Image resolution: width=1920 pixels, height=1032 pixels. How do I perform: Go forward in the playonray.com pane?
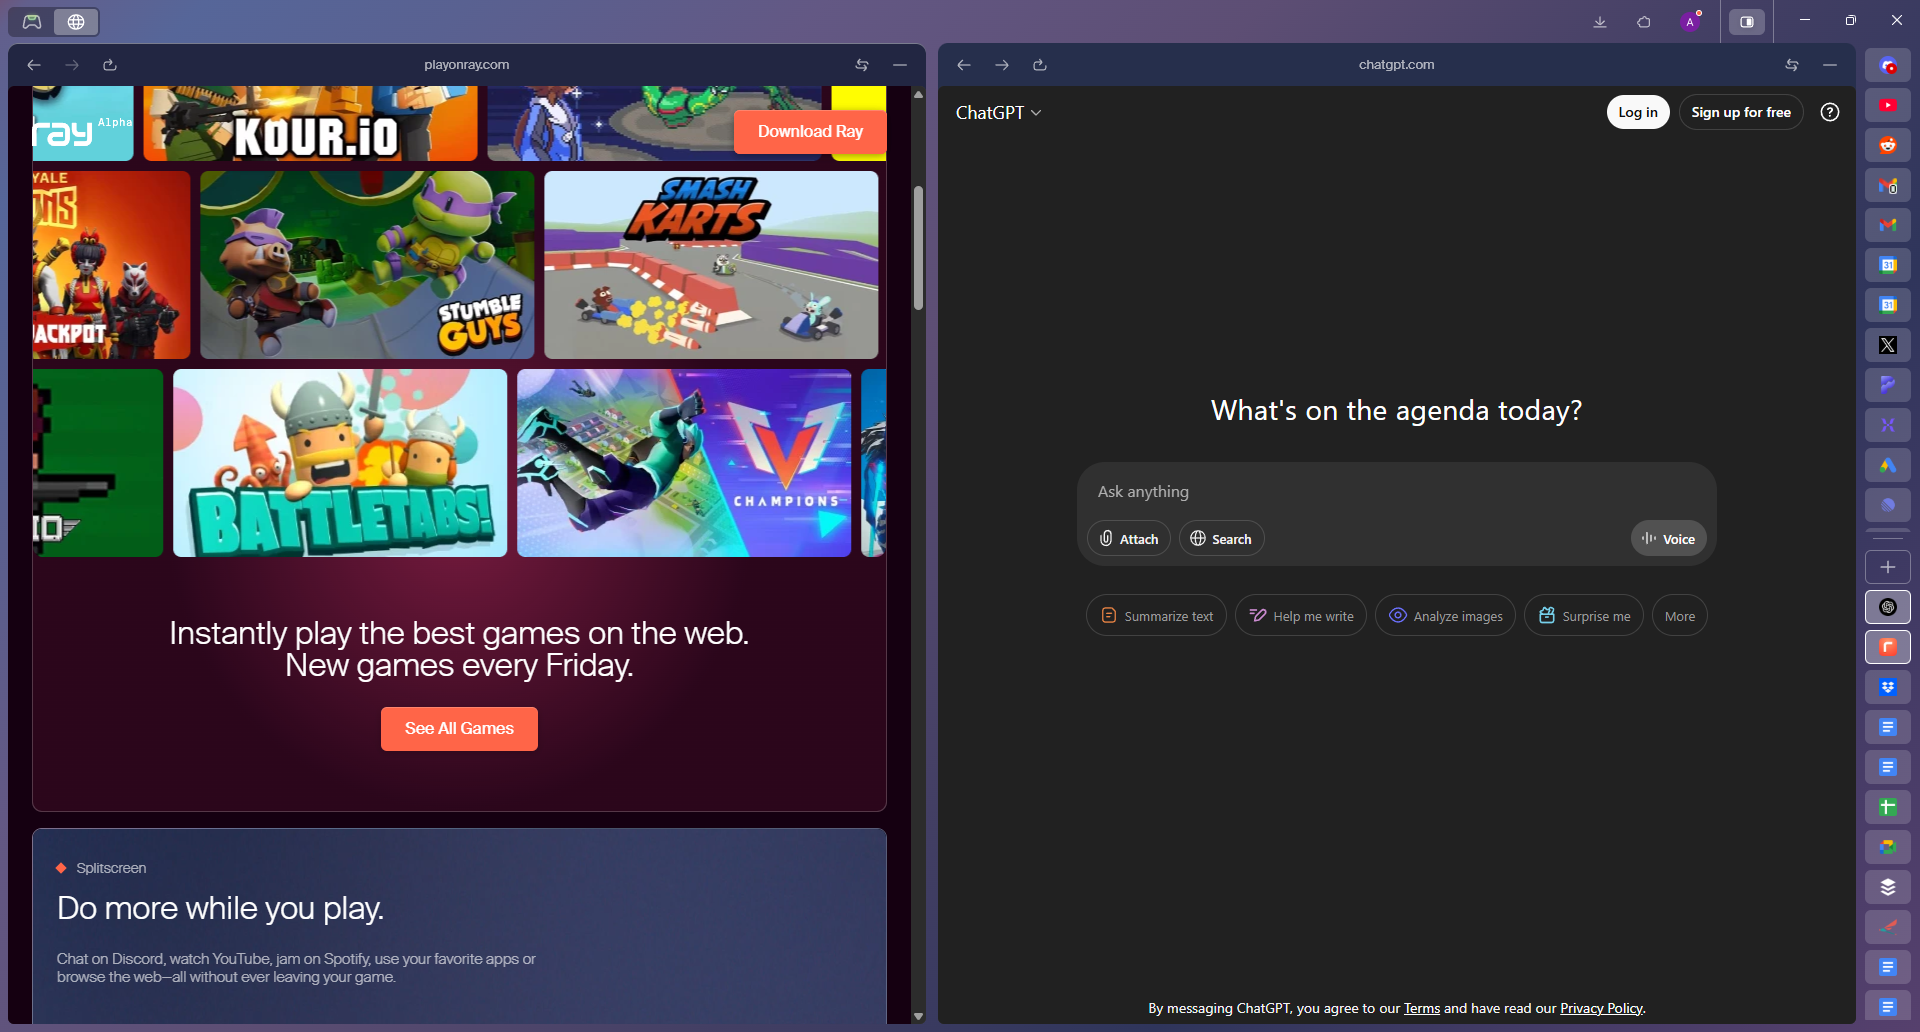click(72, 64)
